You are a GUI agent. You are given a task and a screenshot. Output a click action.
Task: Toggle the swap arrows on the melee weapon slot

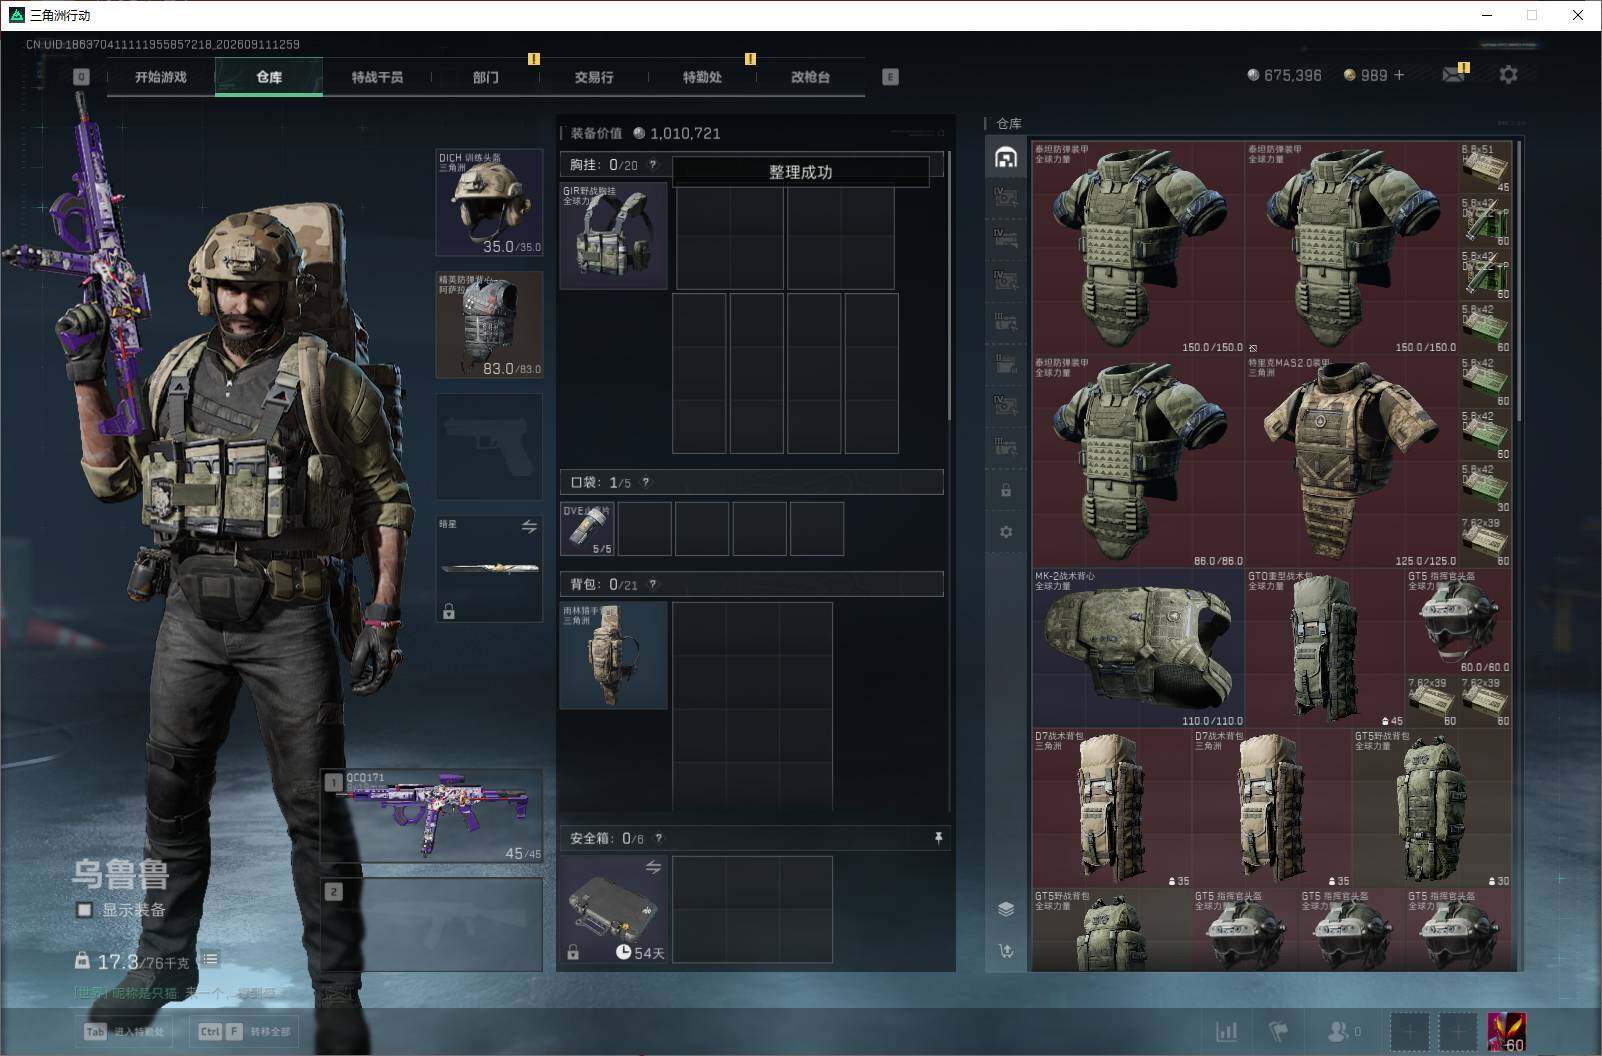pos(529,526)
